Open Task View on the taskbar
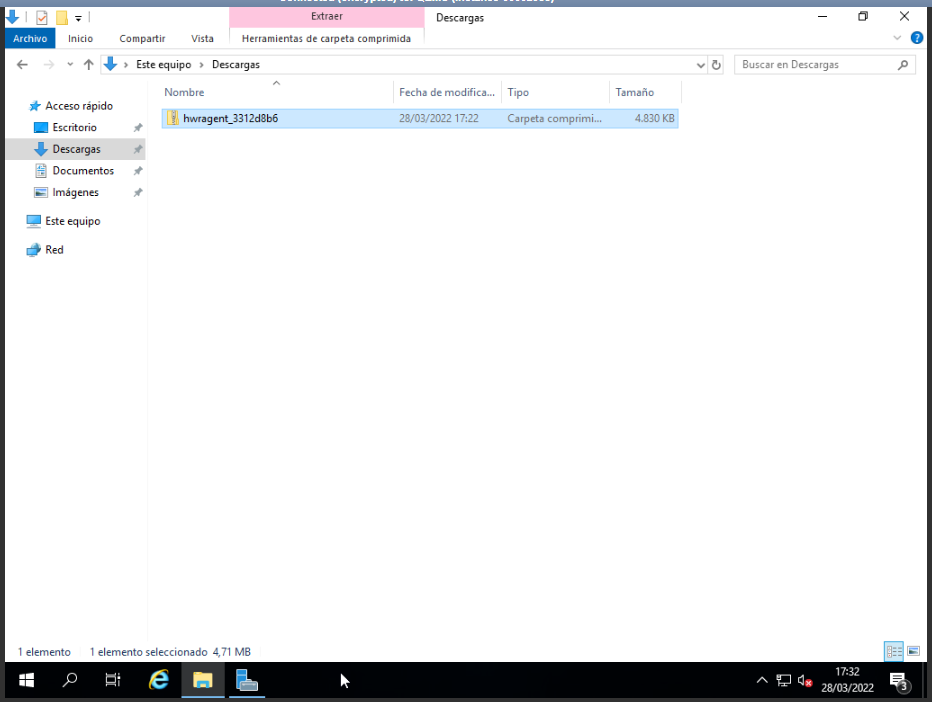The width and height of the screenshot is (932, 702). tap(113, 680)
